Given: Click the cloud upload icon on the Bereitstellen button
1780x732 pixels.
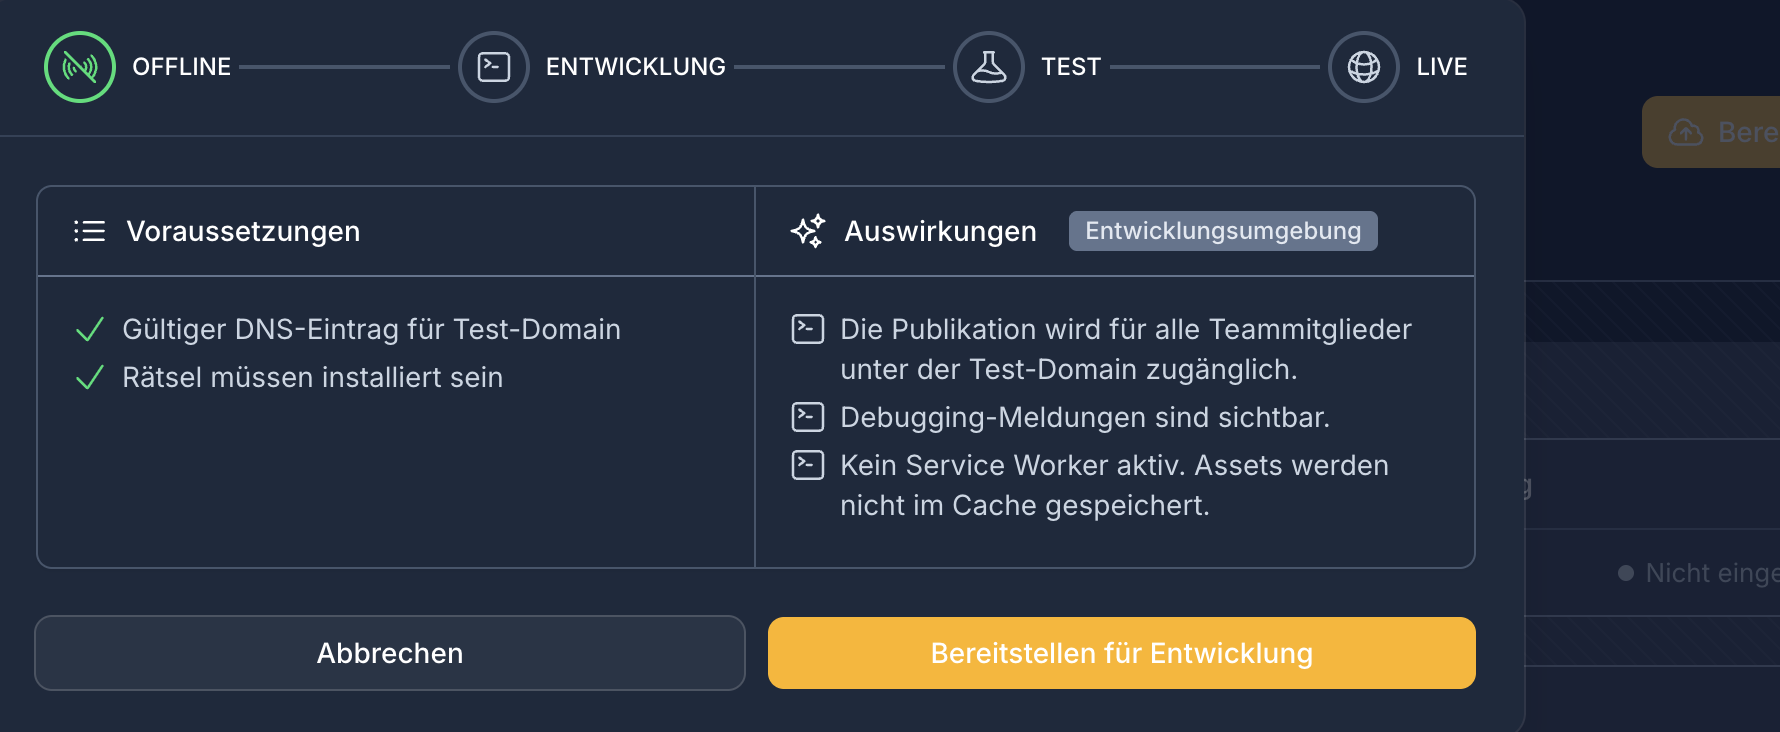Looking at the screenshot, I should pyautogui.click(x=1686, y=131).
